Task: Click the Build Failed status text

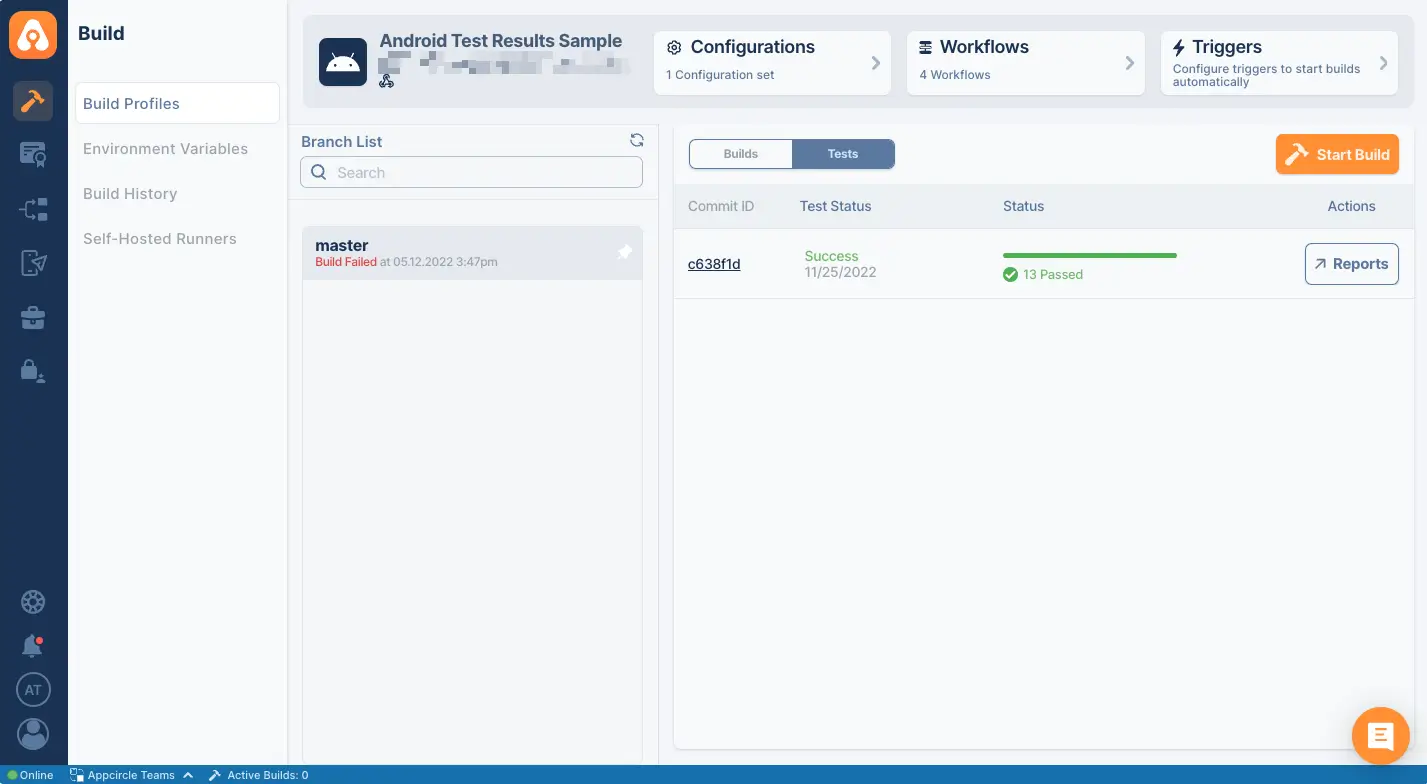Action: pyautogui.click(x=346, y=262)
